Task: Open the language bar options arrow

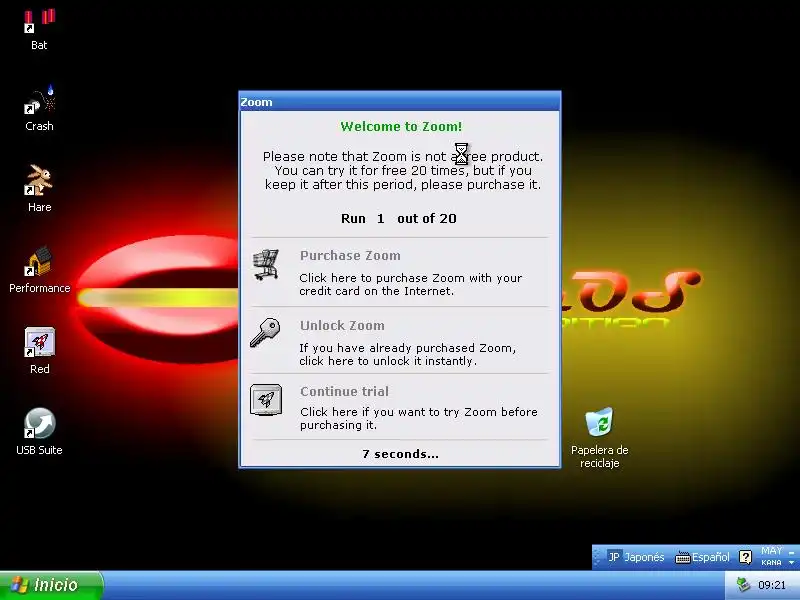Action: coord(791,563)
